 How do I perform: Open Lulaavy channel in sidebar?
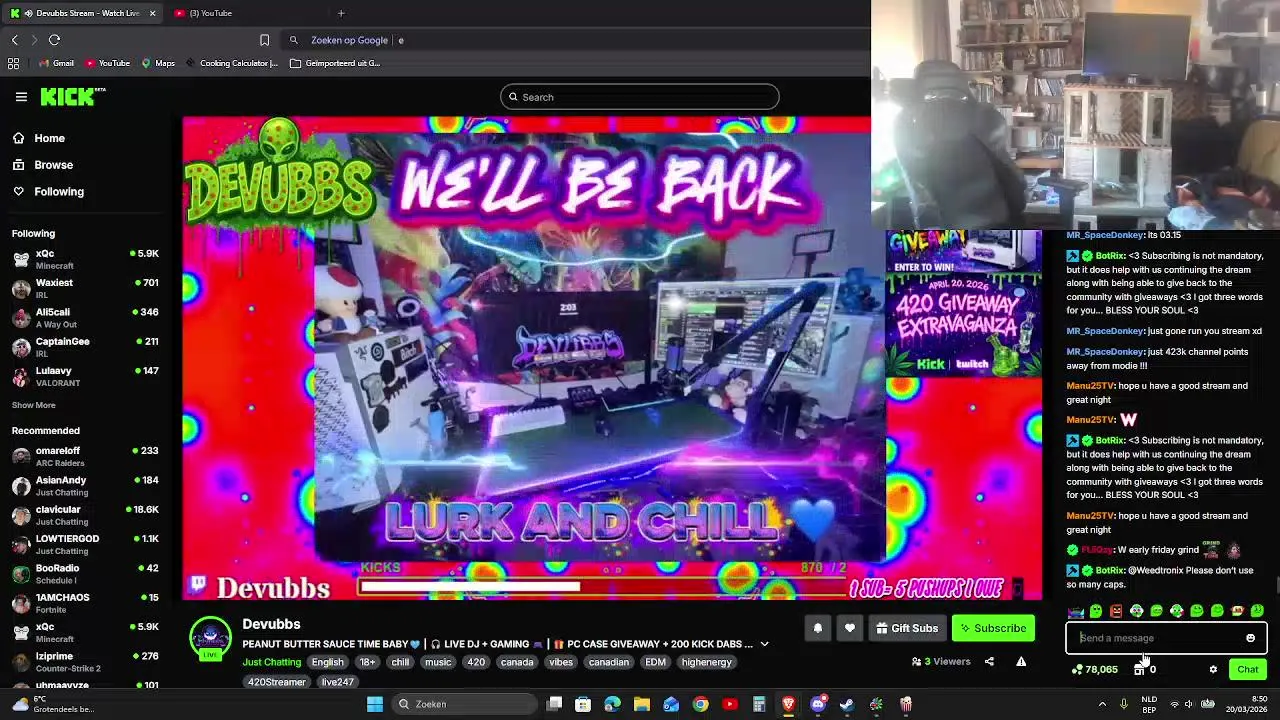(x=85, y=376)
